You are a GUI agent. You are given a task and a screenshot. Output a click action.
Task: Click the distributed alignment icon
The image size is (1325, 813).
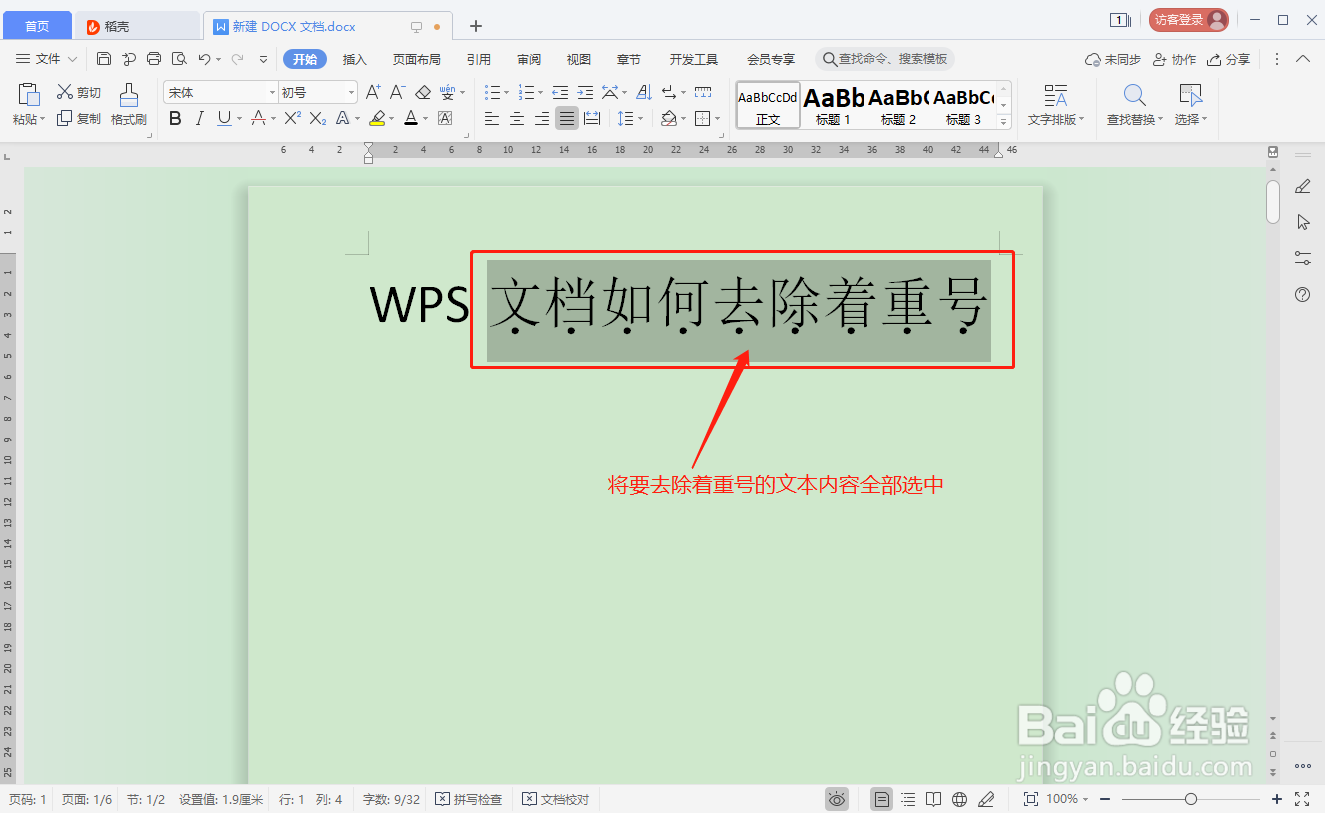(x=592, y=118)
